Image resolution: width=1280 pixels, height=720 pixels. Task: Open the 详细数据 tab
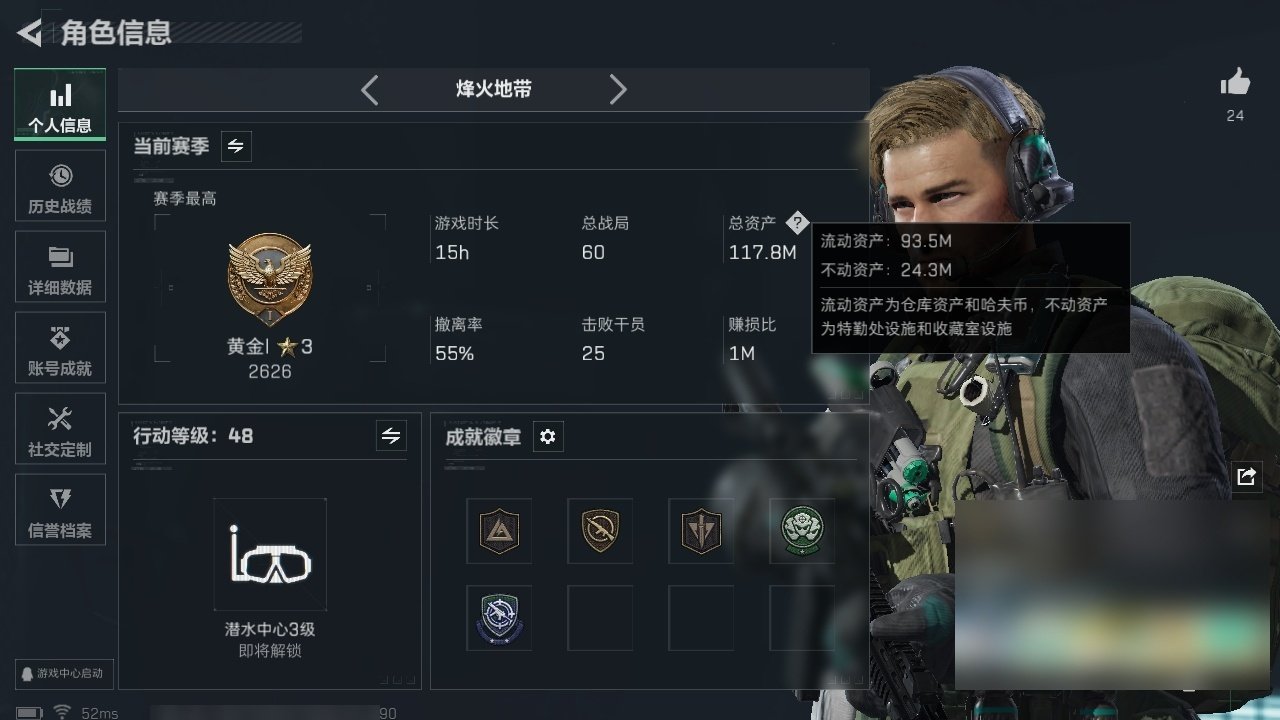pyautogui.click(x=60, y=270)
